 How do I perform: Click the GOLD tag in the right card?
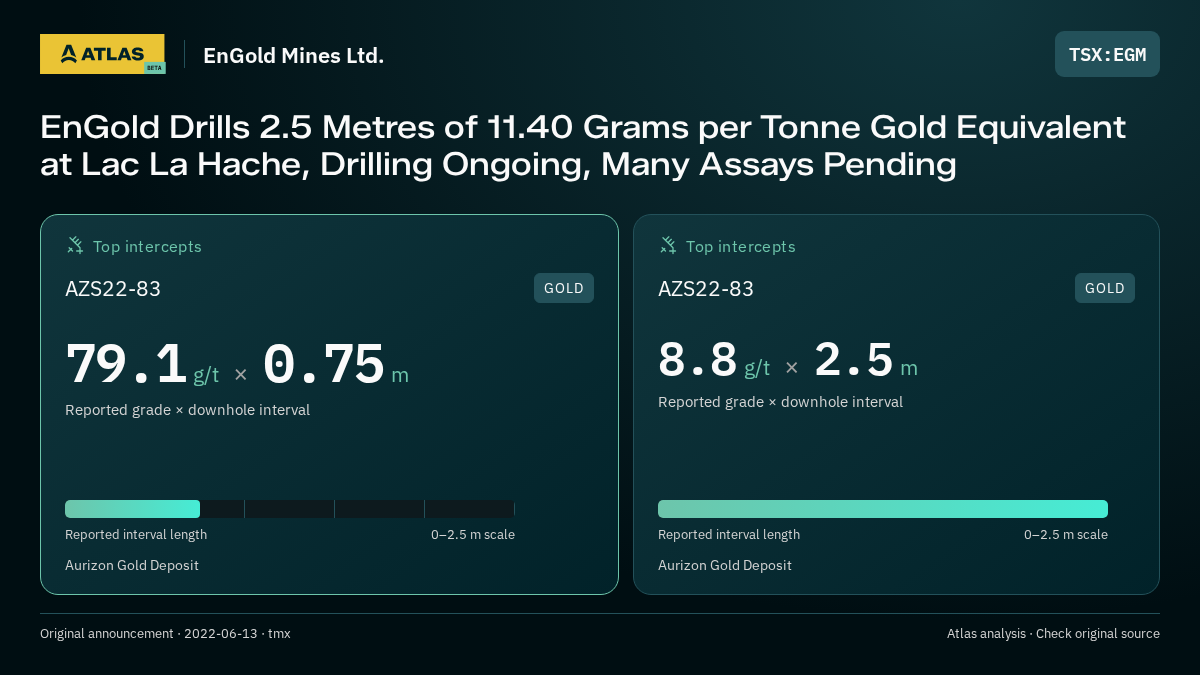click(1105, 288)
